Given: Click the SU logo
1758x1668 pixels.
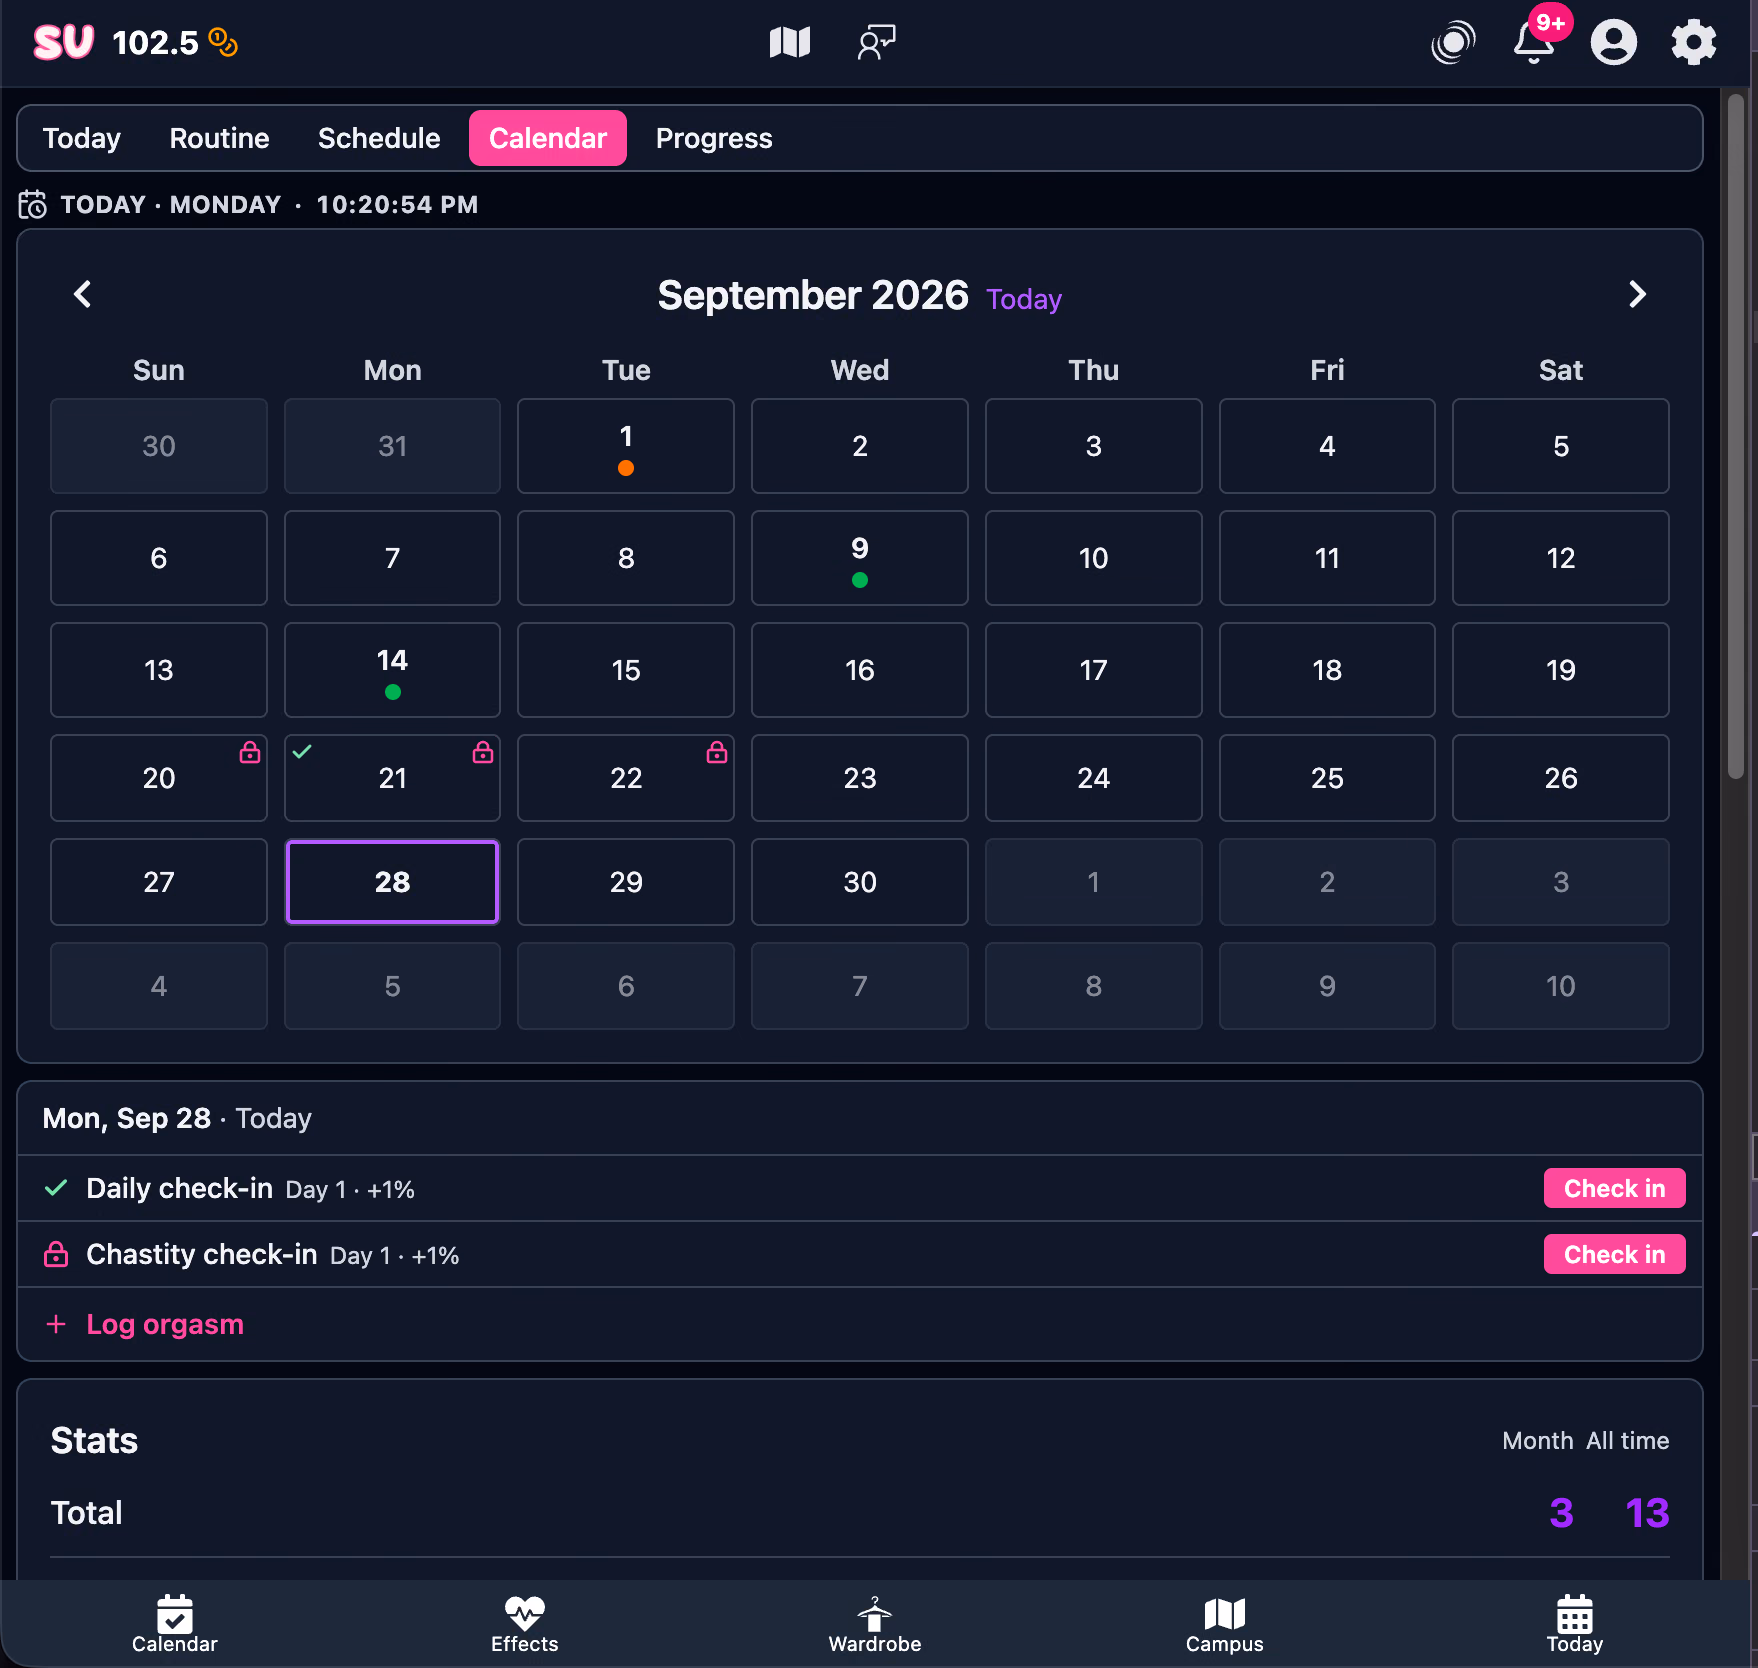Looking at the screenshot, I should [x=63, y=42].
